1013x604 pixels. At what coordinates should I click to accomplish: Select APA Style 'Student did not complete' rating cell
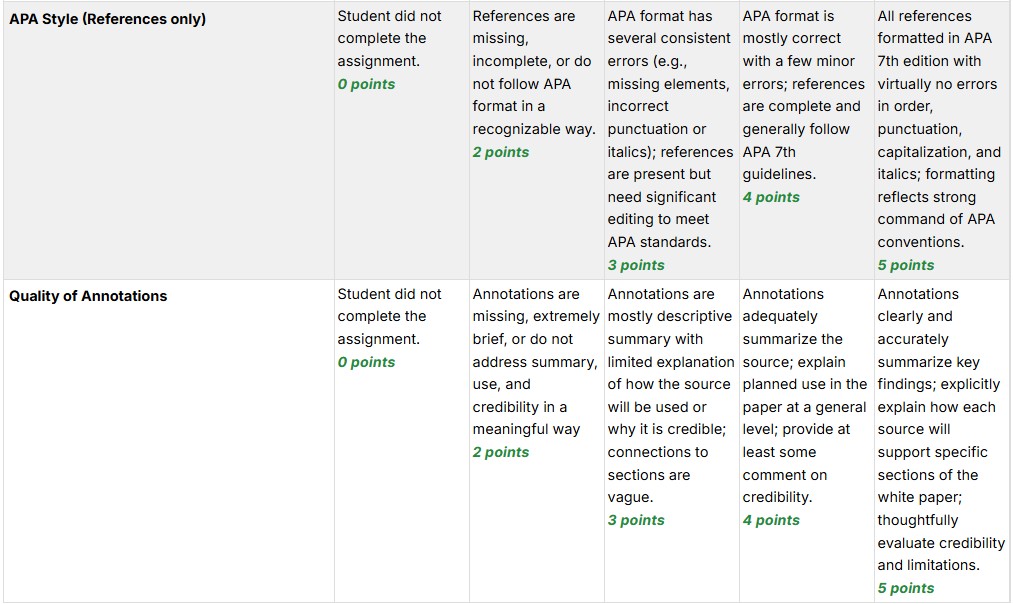[x=389, y=39]
